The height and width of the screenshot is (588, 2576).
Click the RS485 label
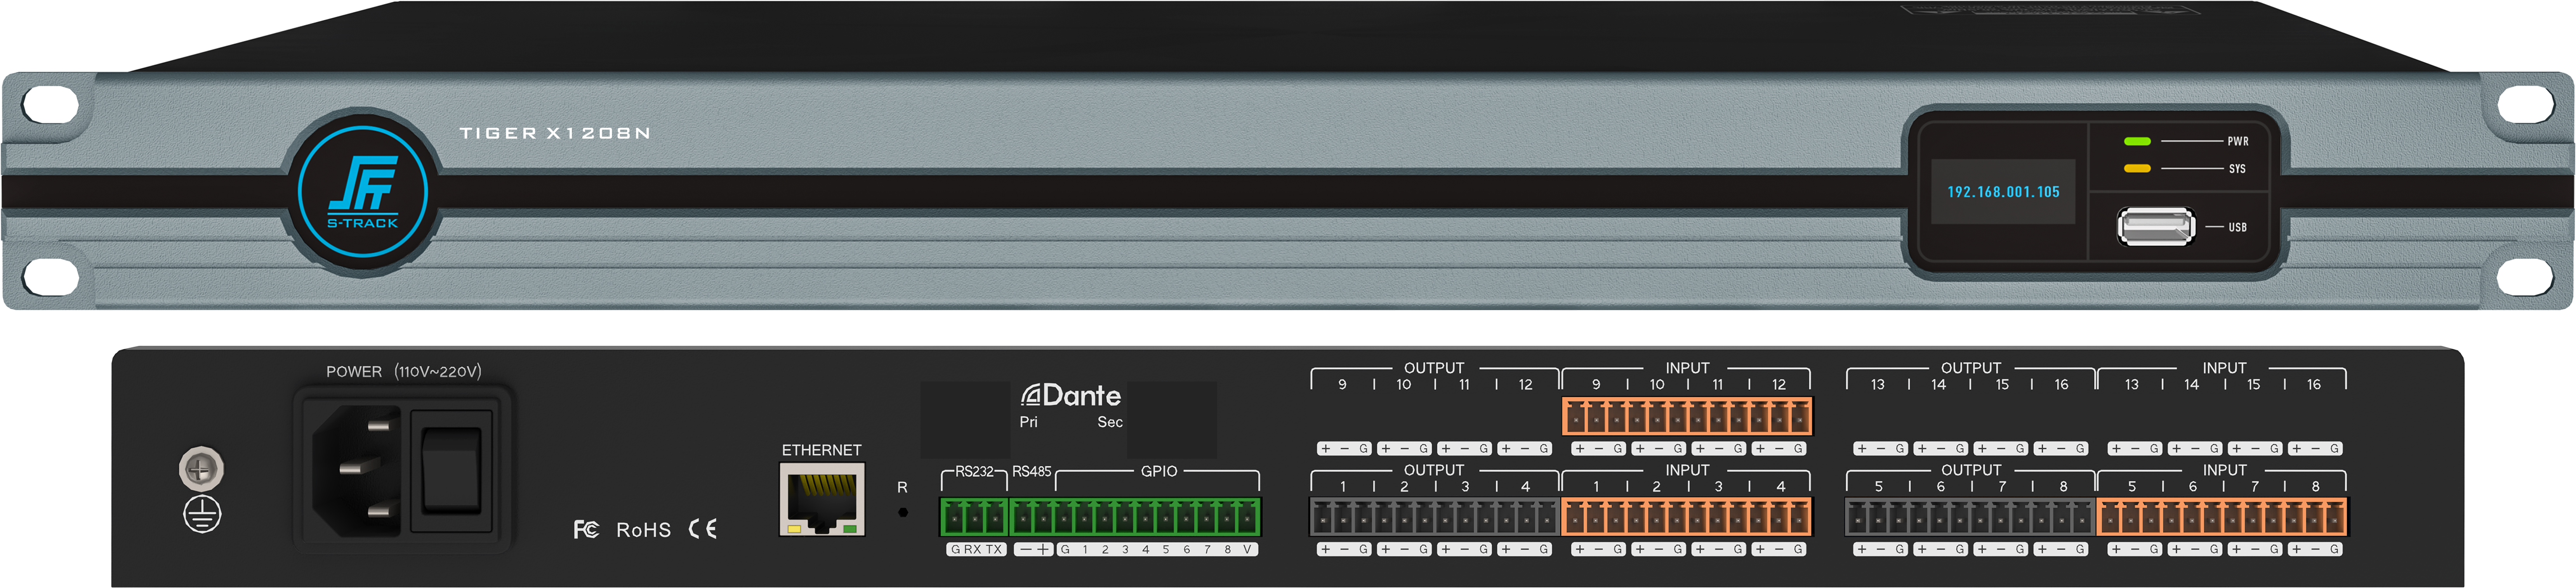pos(1032,471)
